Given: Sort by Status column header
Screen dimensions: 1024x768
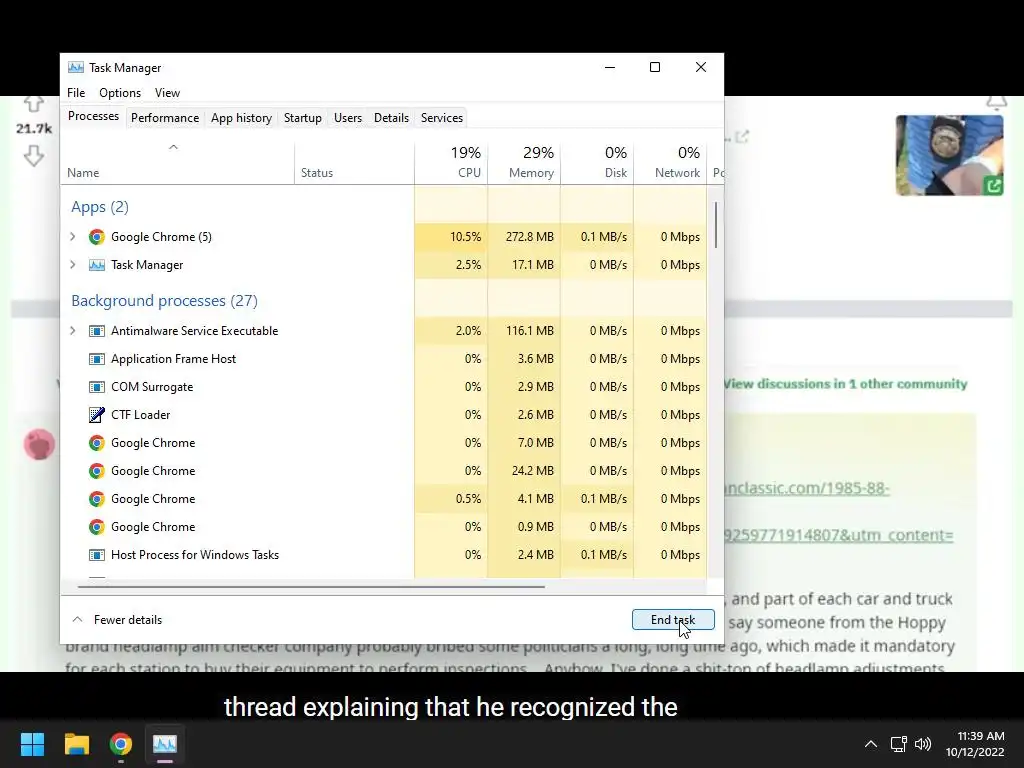Looking at the screenshot, I should [x=354, y=162].
